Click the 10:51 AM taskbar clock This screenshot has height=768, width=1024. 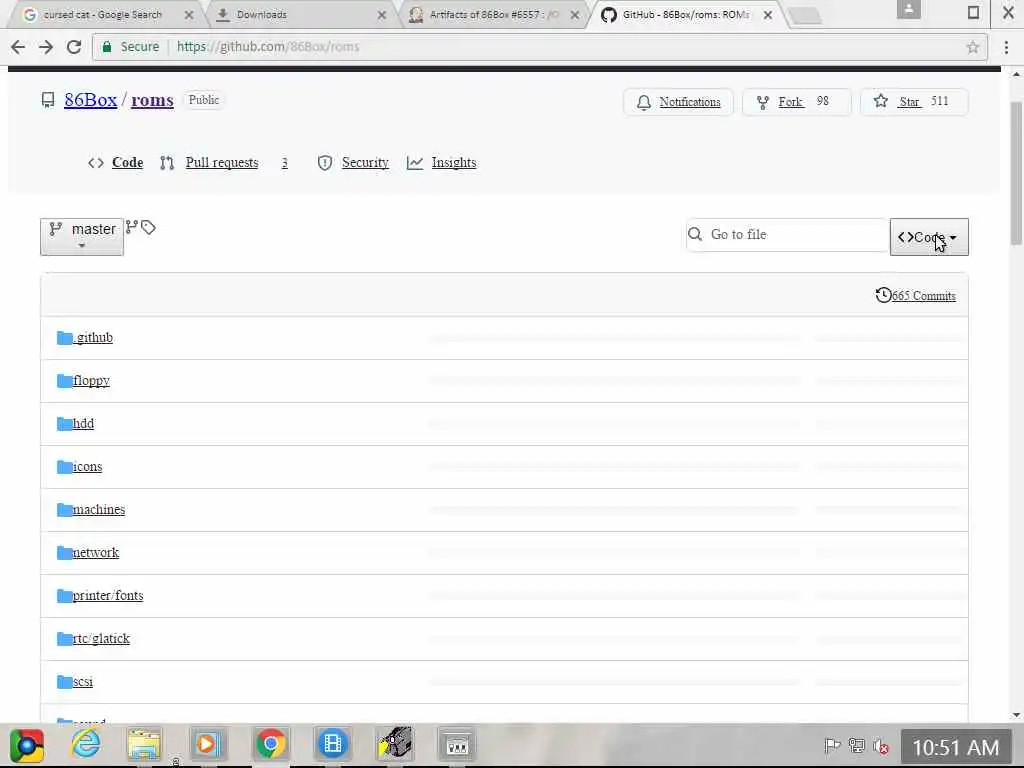pyautogui.click(x=955, y=747)
